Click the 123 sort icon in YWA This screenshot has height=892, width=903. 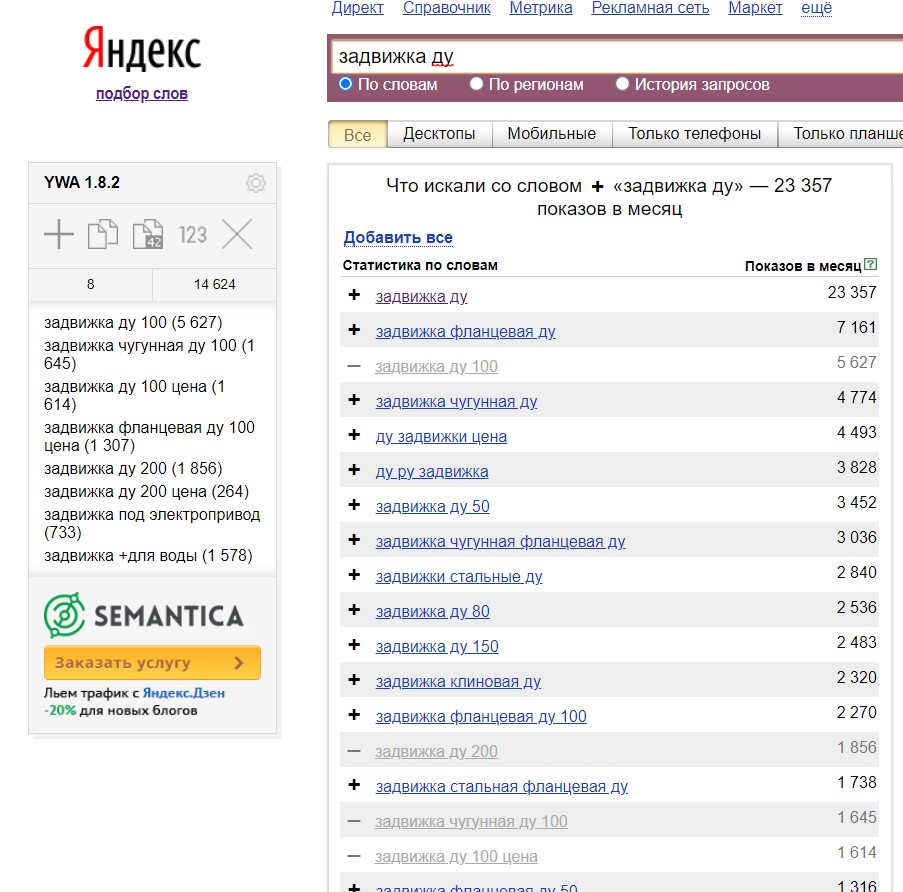tap(192, 234)
